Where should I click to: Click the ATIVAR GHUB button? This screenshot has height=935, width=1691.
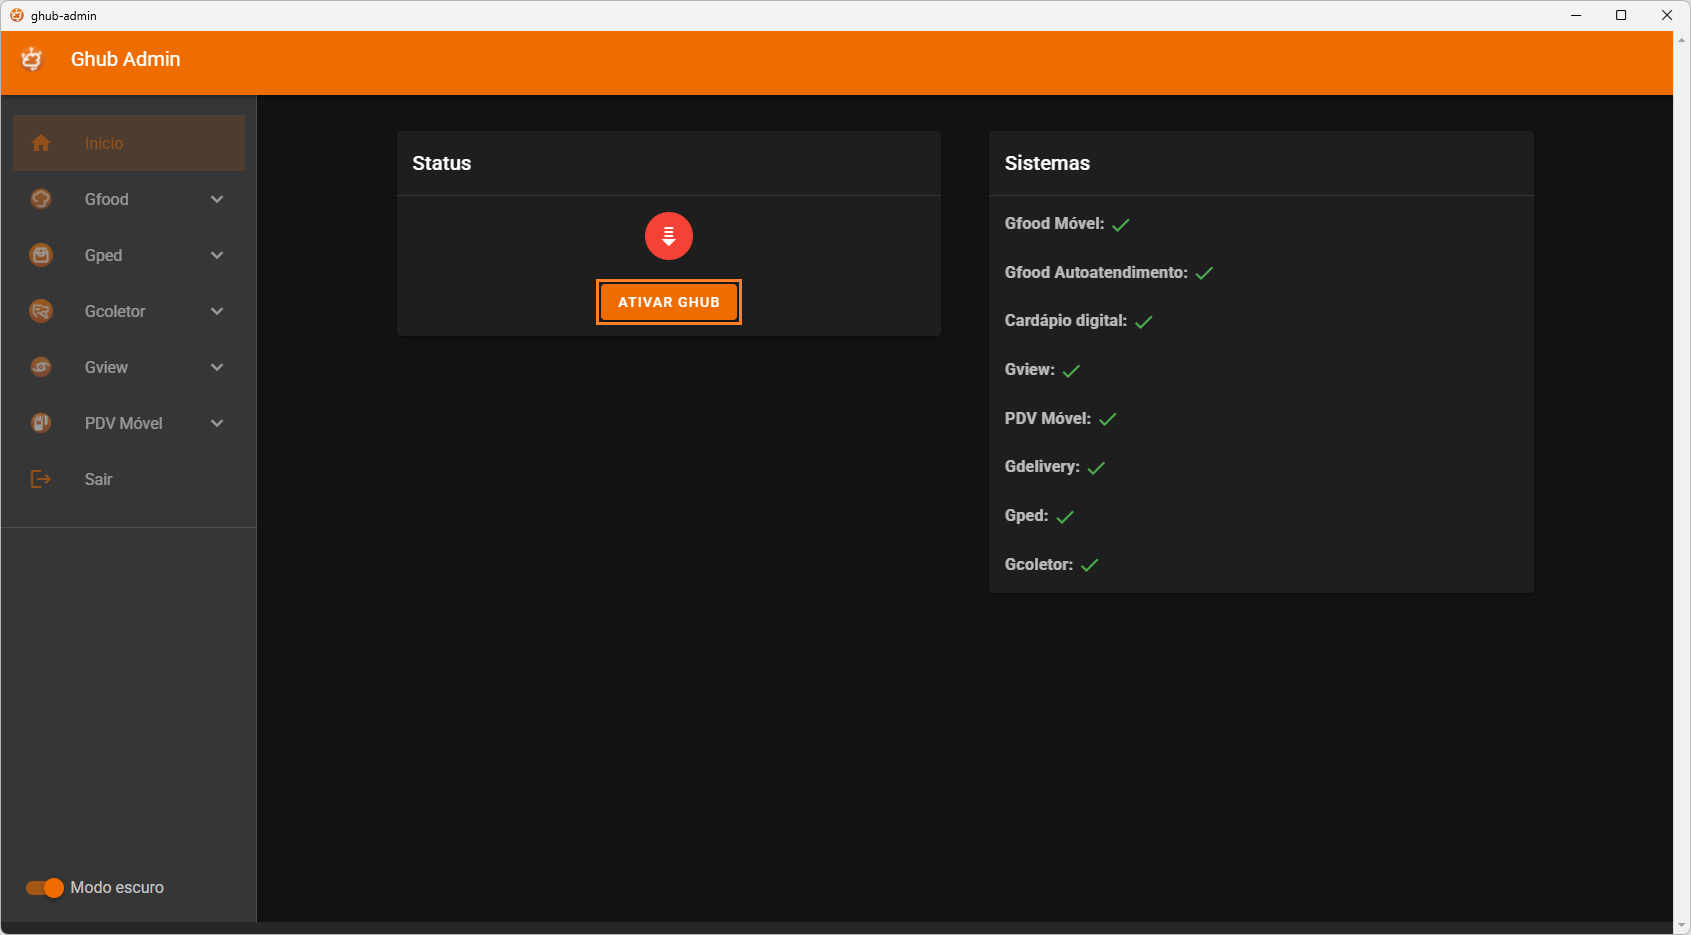click(x=669, y=302)
